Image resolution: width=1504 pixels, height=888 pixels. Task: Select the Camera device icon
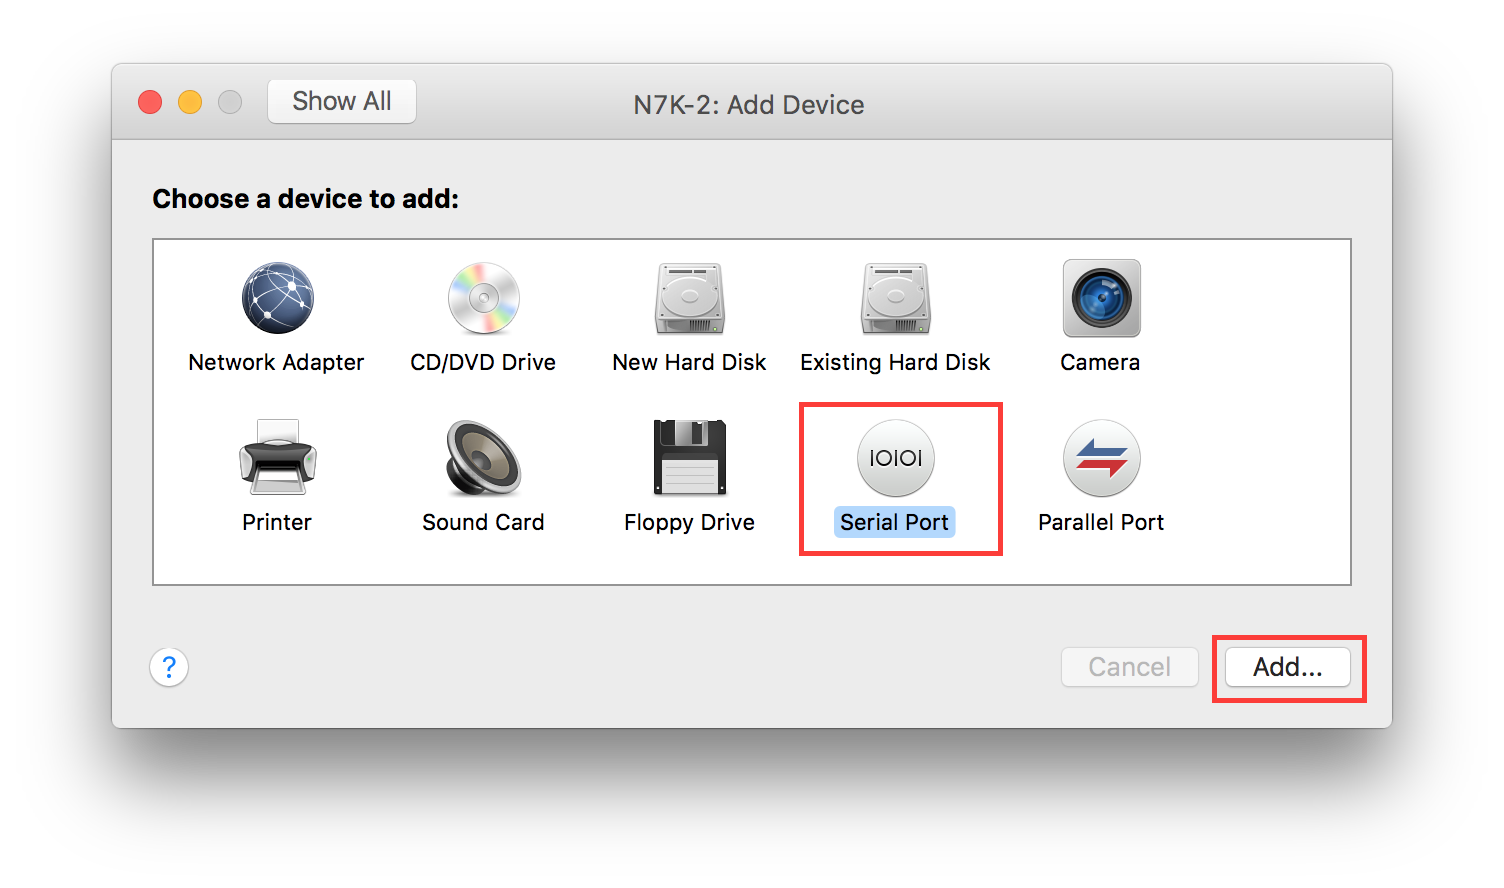1102,298
